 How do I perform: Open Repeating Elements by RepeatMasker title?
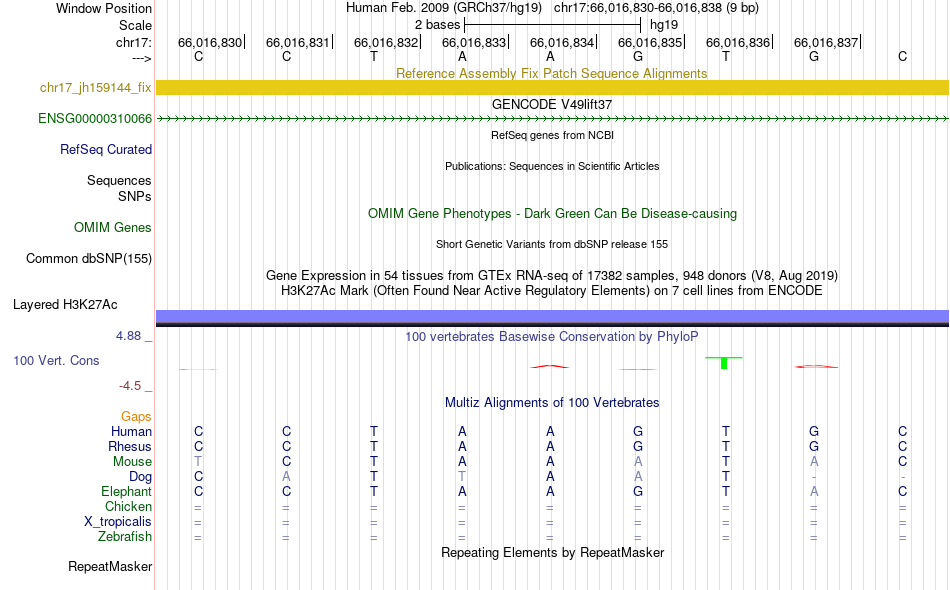click(552, 552)
